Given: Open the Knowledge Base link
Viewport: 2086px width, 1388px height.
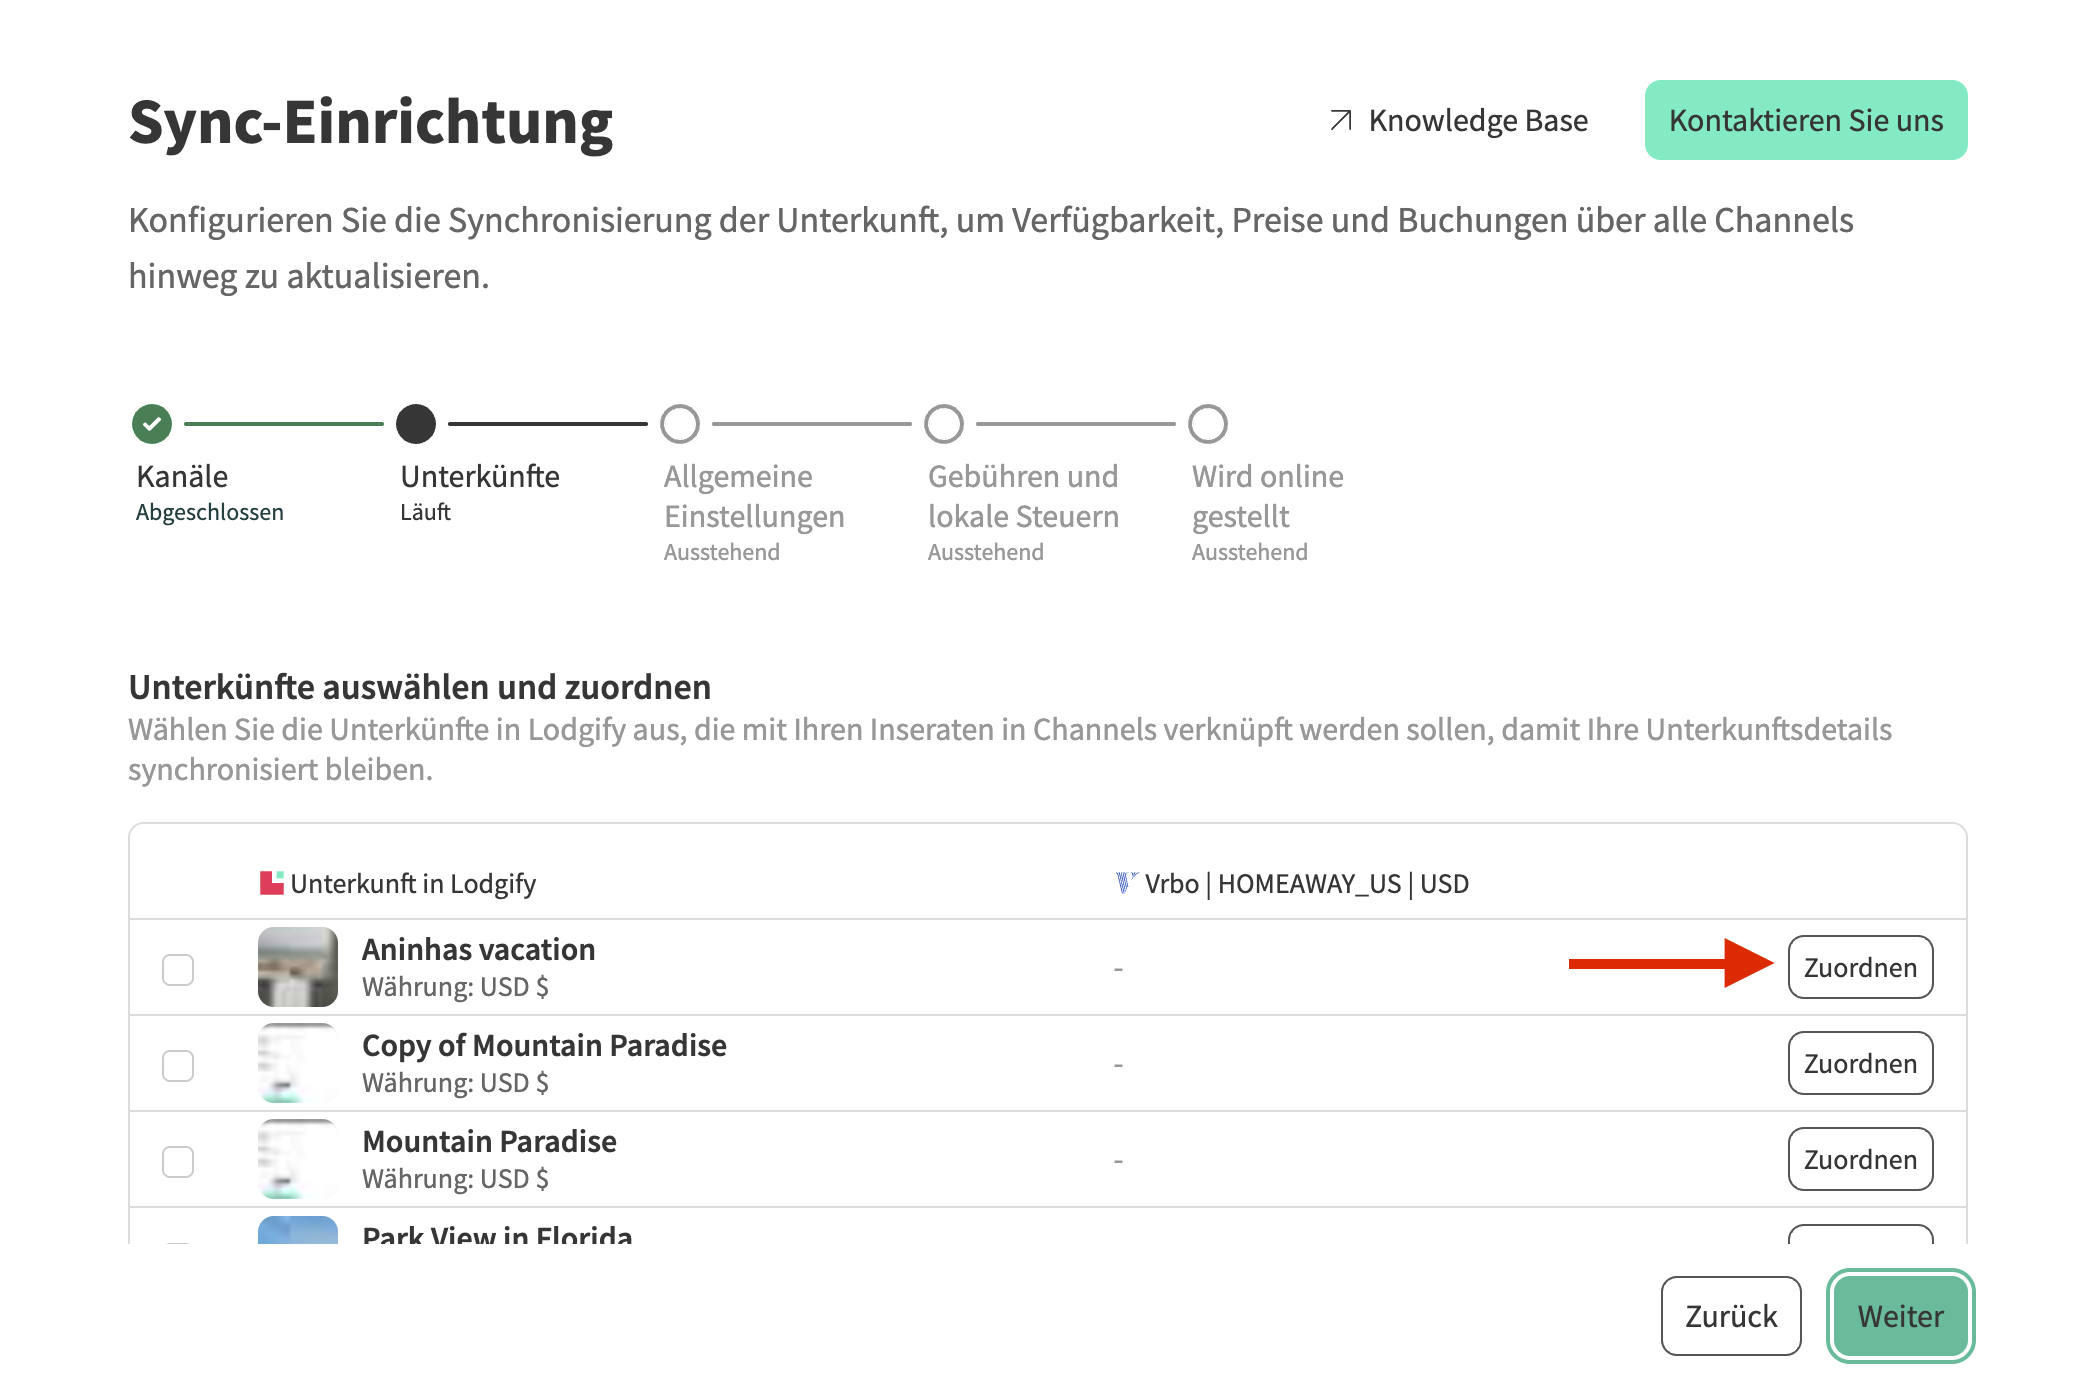Looking at the screenshot, I should point(1477,121).
